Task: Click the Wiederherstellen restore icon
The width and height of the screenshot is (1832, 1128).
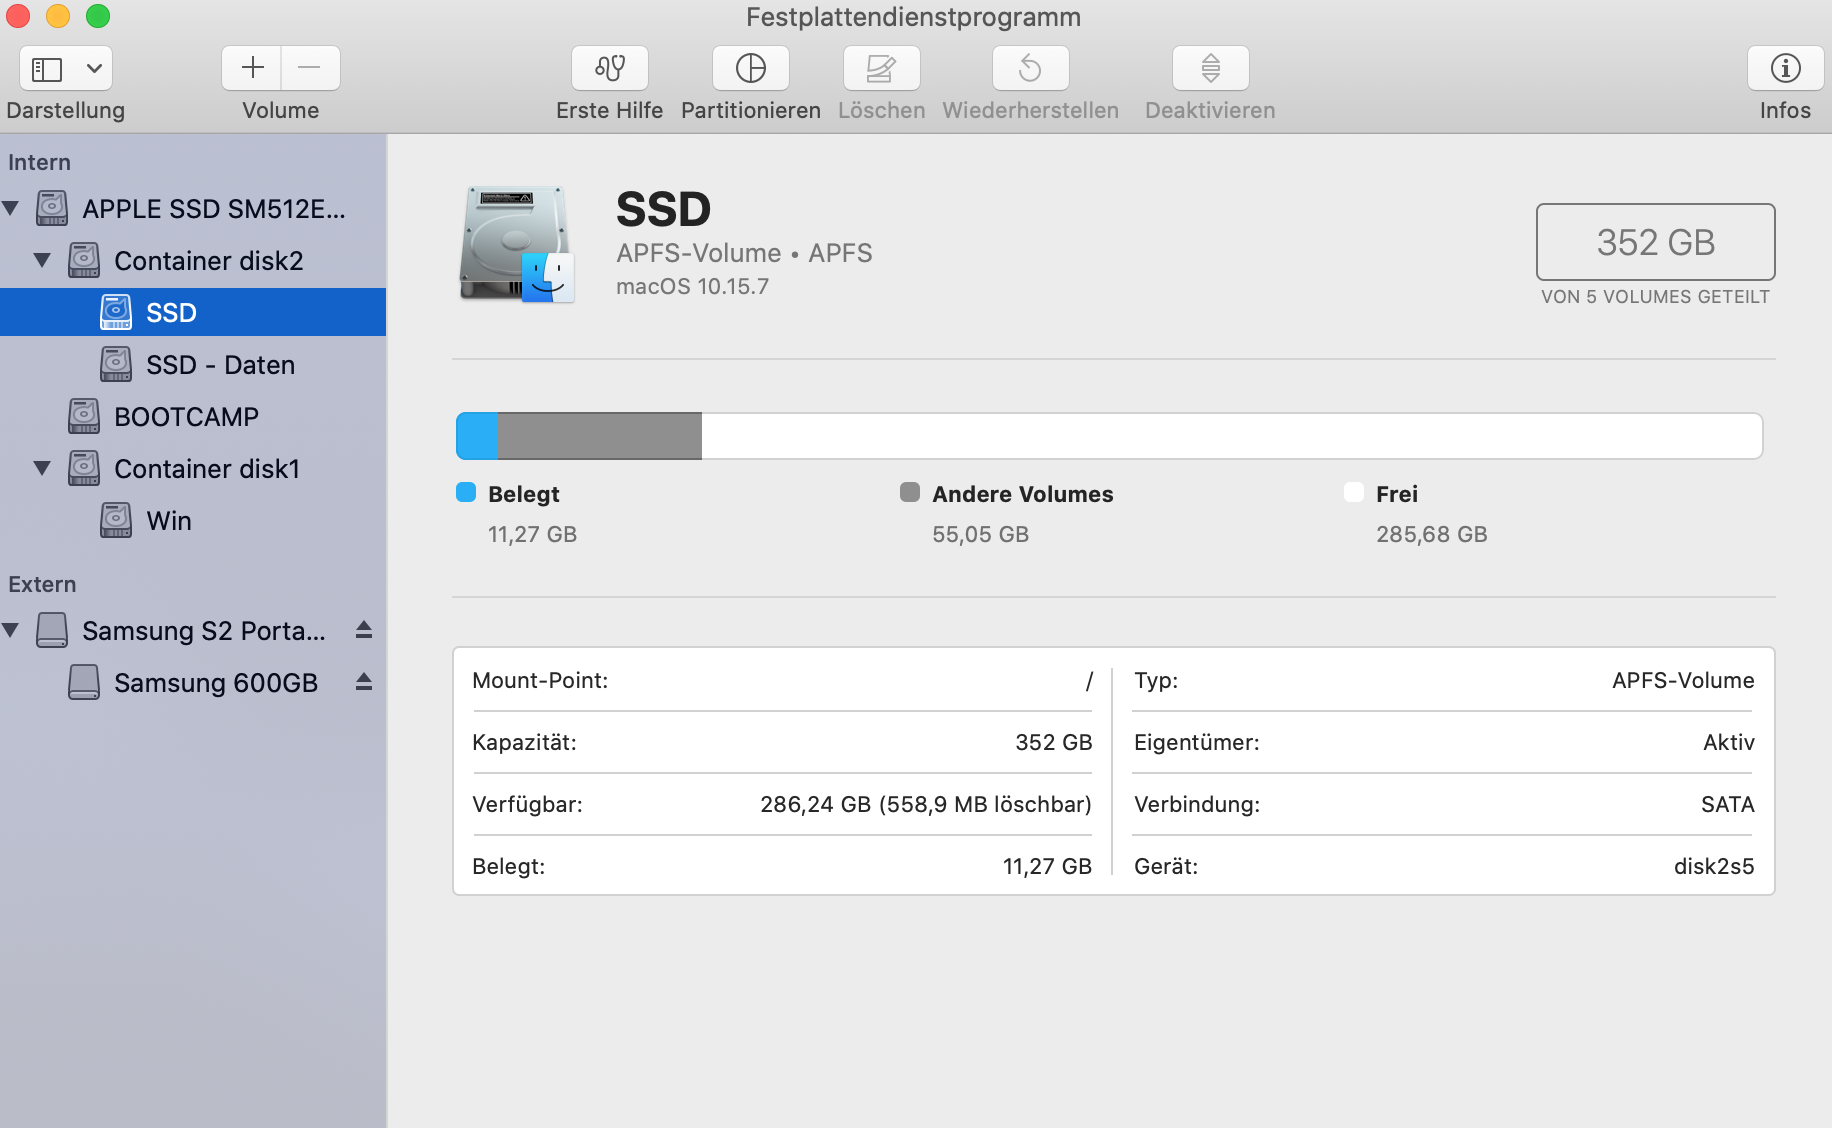Action: pos(1030,69)
